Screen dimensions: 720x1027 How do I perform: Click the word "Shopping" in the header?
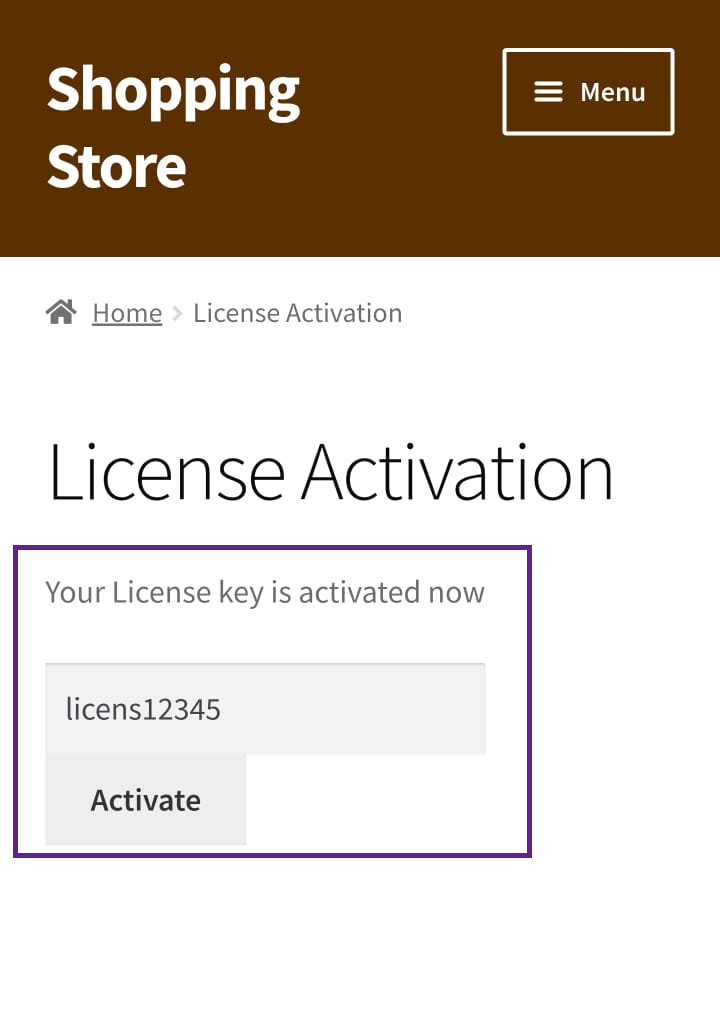pyautogui.click(x=173, y=90)
